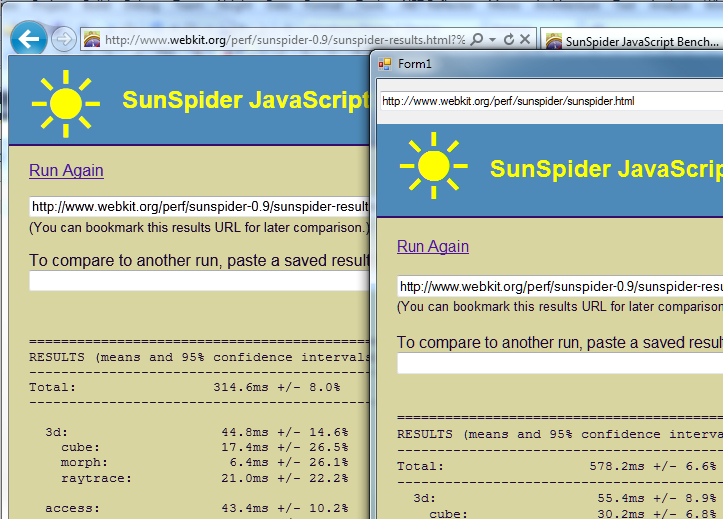Click the IE forward arrow button
This screenshot has width=723, height=519.
(64, 40)
